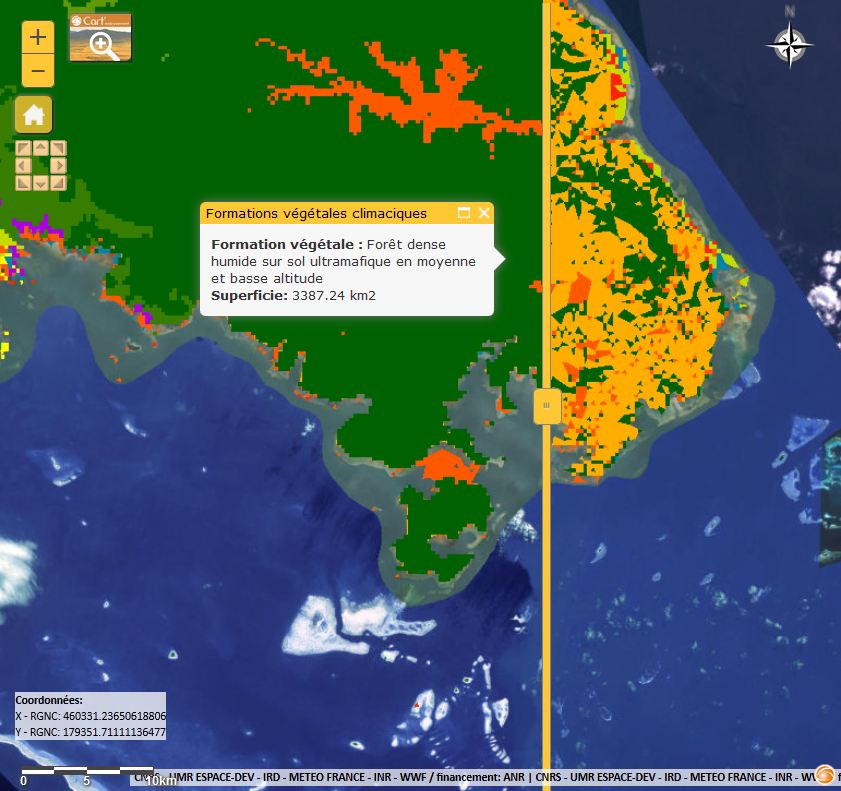Pan map diagonally to the lower-right

[x=59, y=183]
